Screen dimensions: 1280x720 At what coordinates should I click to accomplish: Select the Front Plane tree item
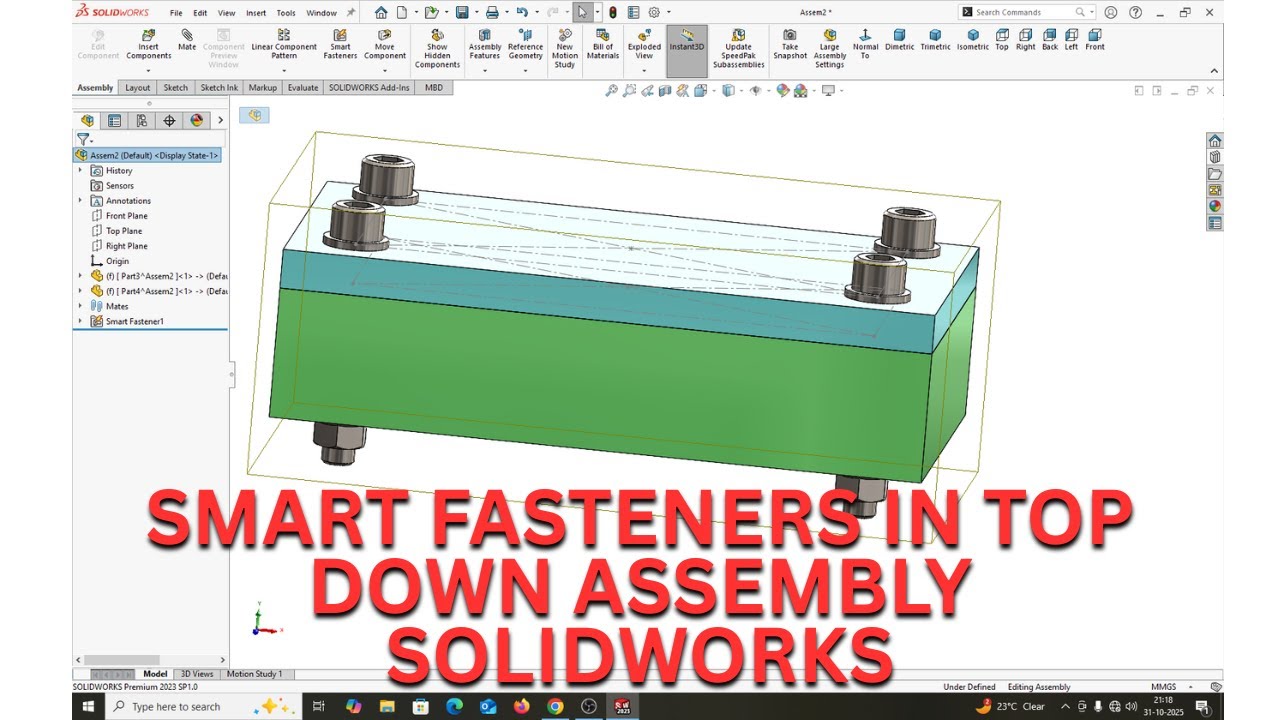click(126, 216)
